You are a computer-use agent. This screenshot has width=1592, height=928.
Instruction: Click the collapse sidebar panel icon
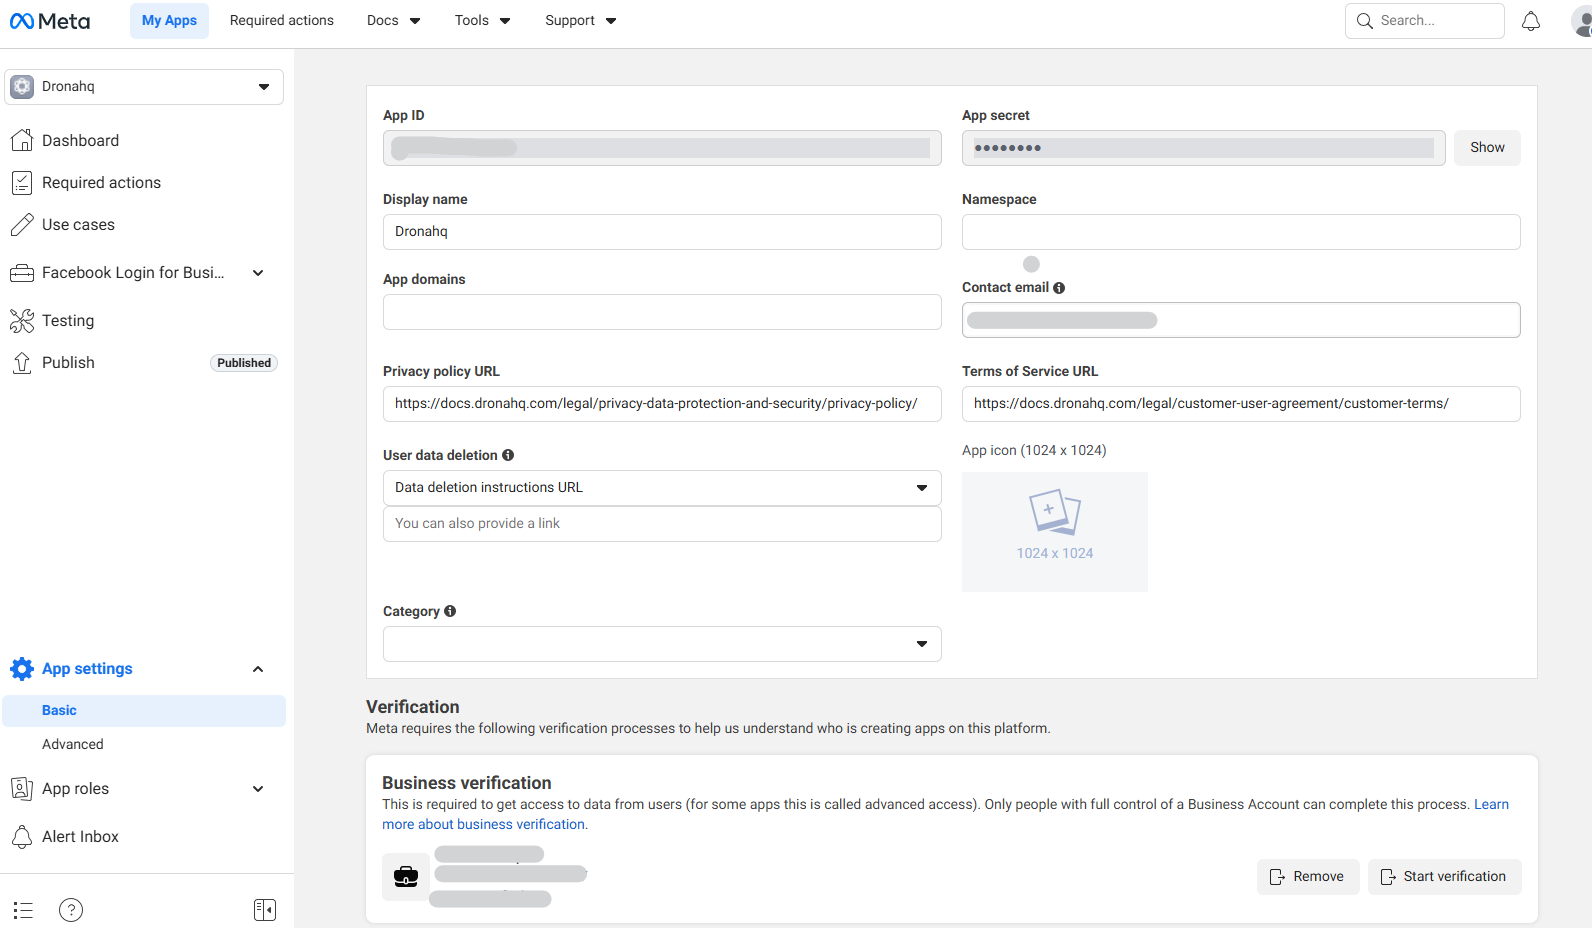pos(264,909)
